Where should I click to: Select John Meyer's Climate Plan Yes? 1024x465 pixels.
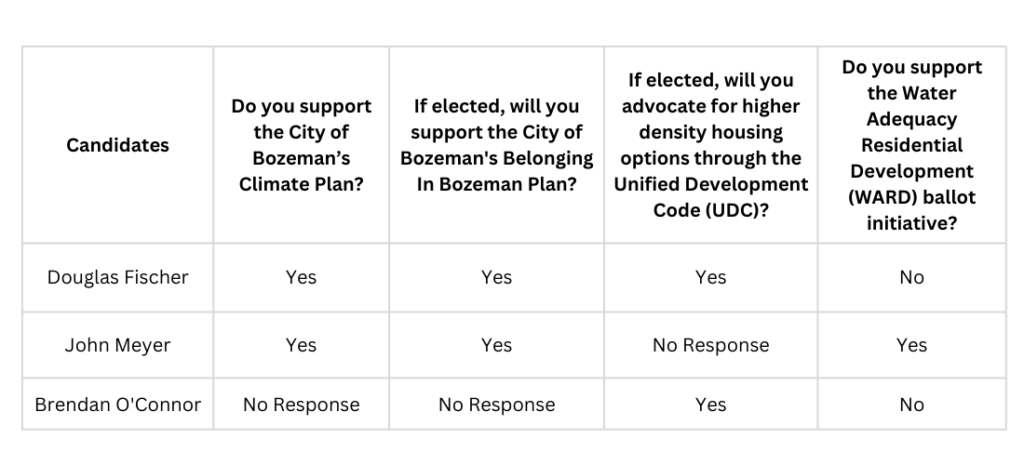(301, 345)
